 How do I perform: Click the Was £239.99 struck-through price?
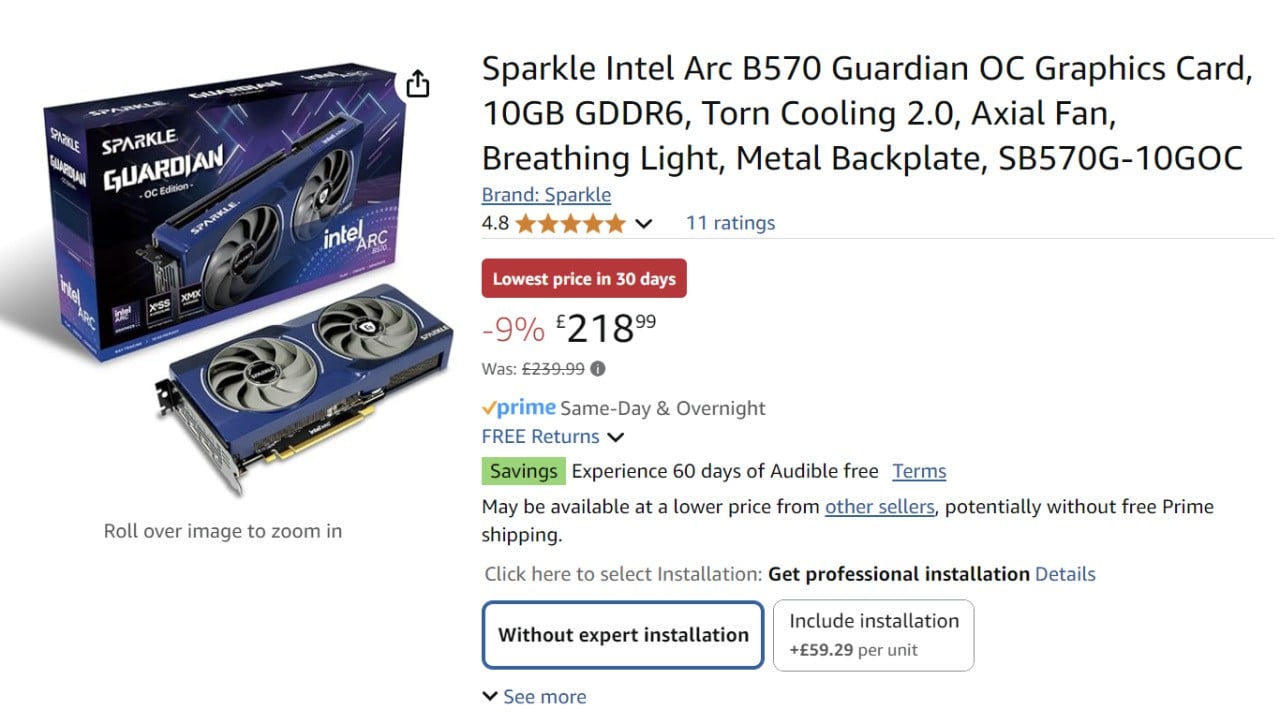[553, 368]
